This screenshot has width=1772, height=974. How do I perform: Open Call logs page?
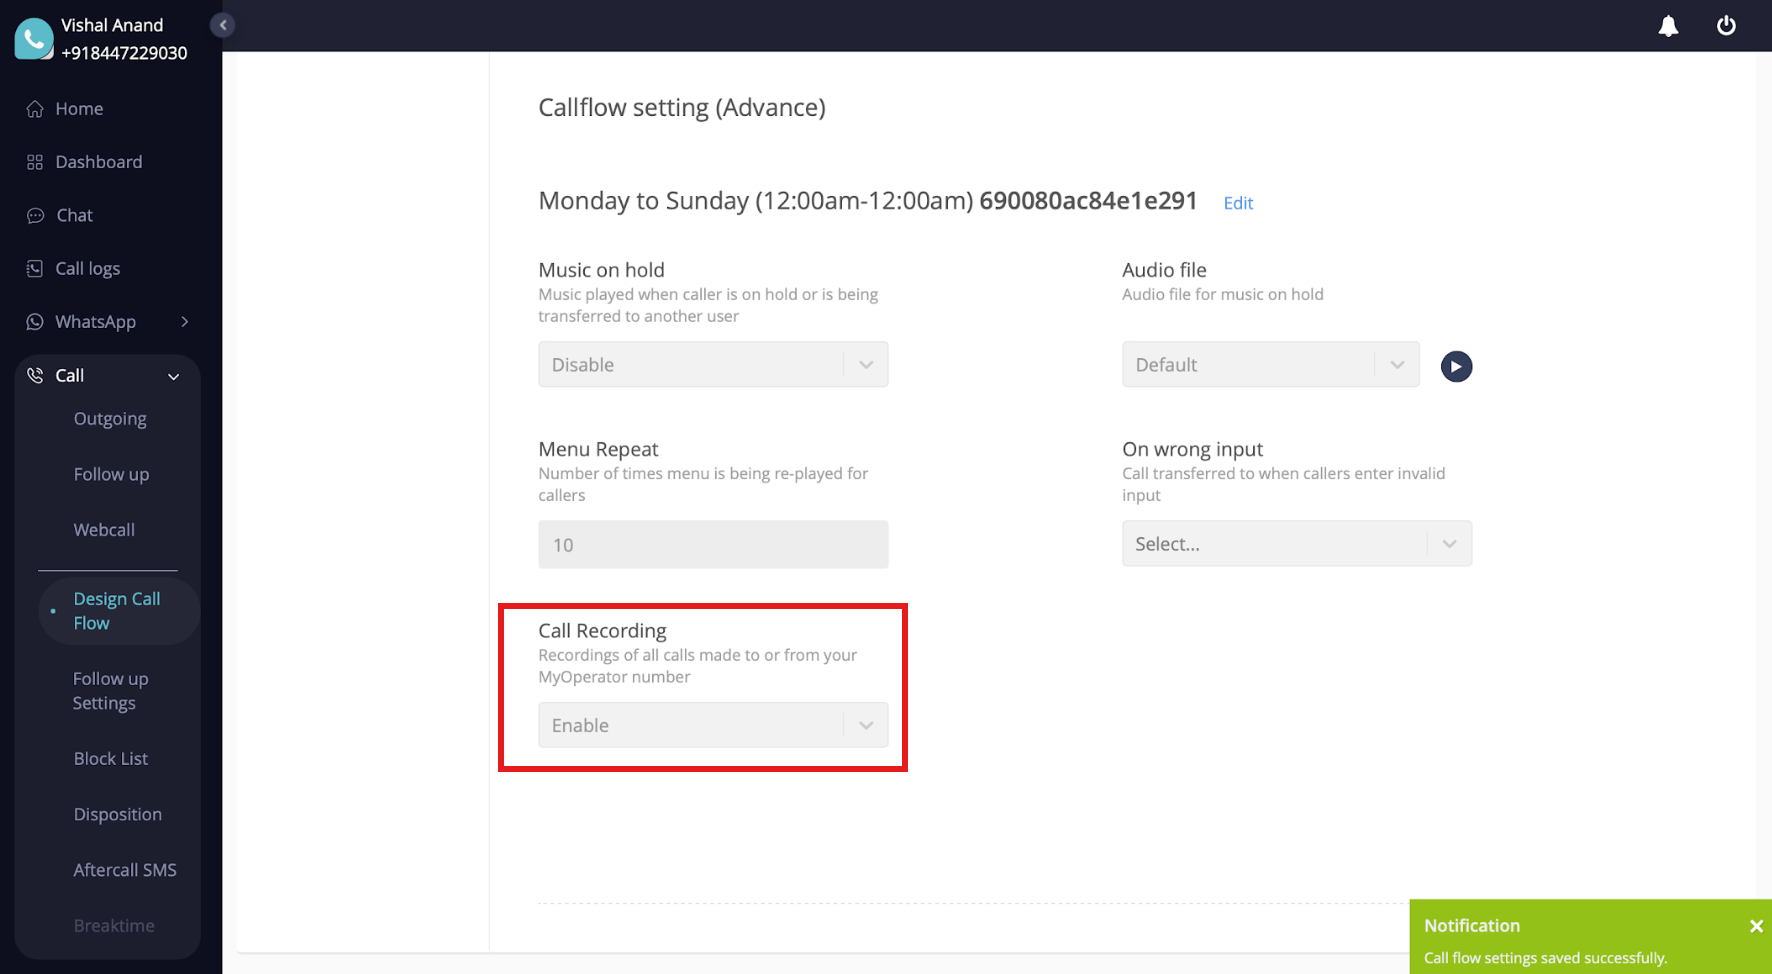[x=87, y=268]
